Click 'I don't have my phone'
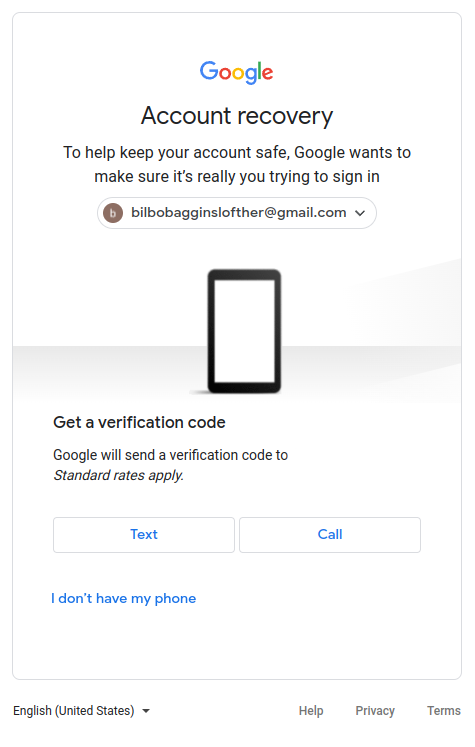 pos(123,598)
